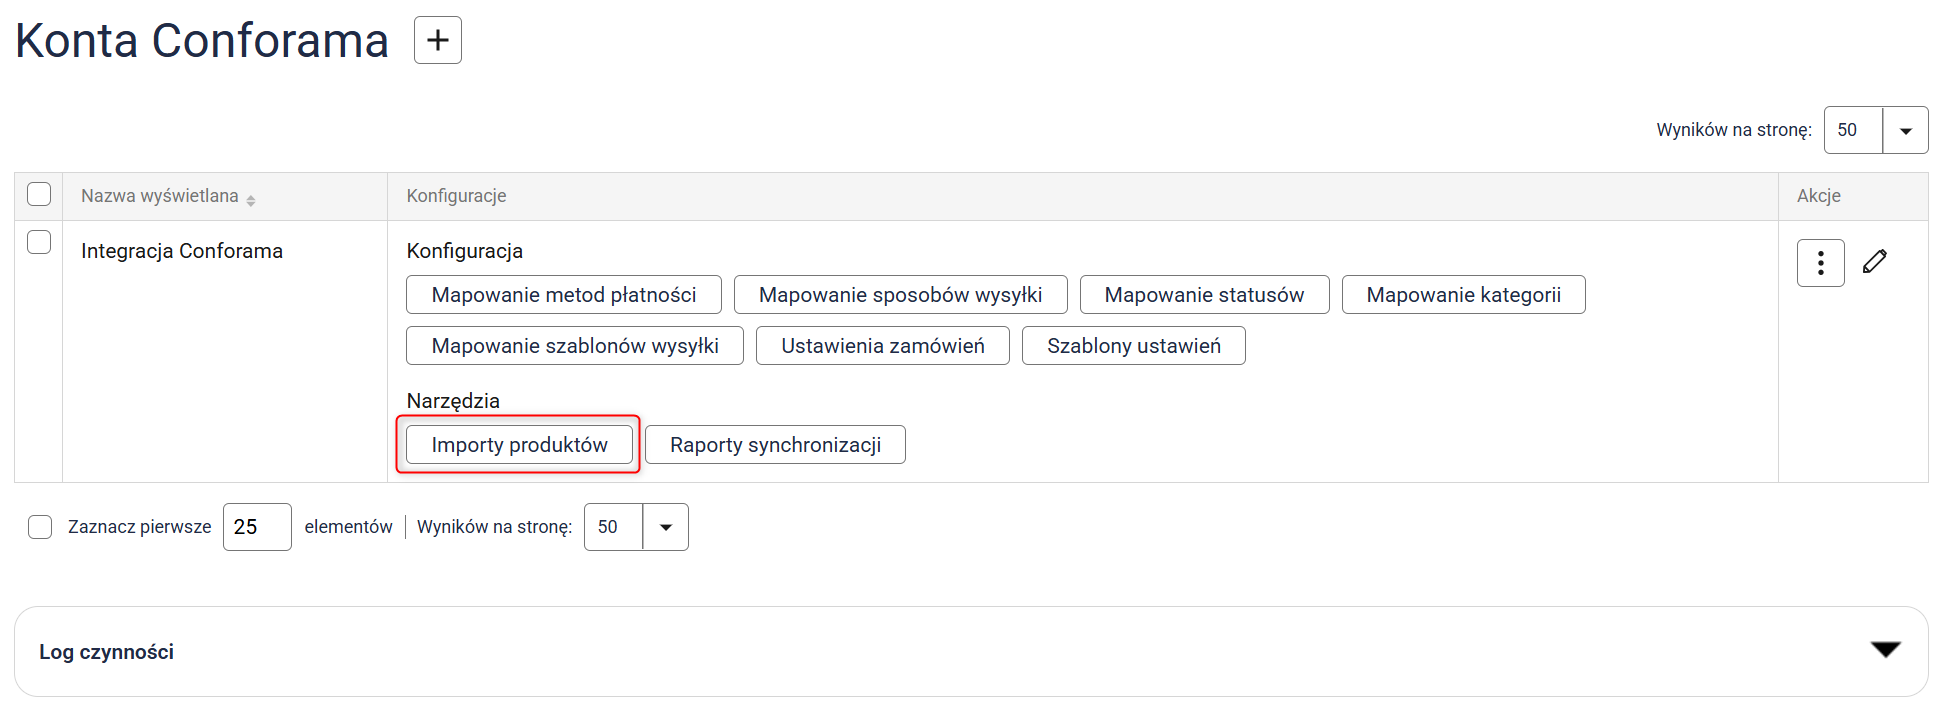
Task: View Raporty synchronizacji
Action: point(775,445)
